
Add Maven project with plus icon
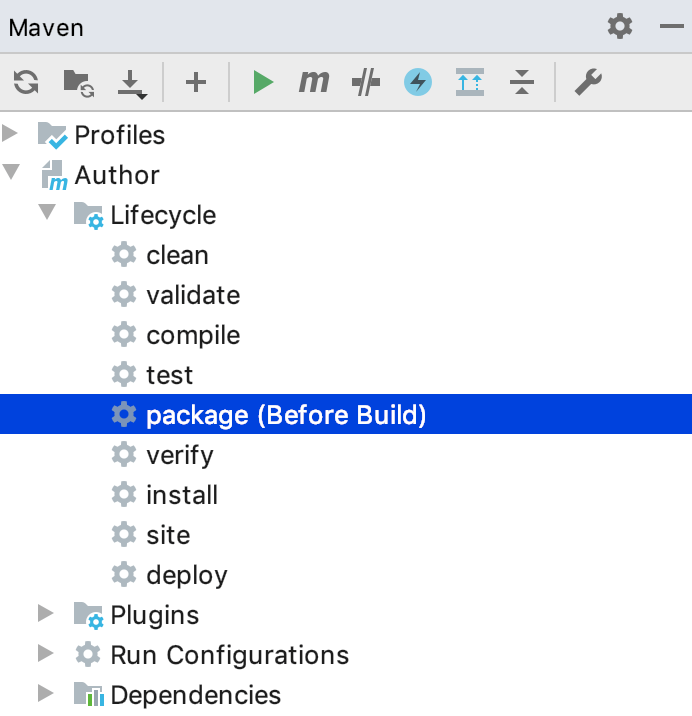click(196, 83)
